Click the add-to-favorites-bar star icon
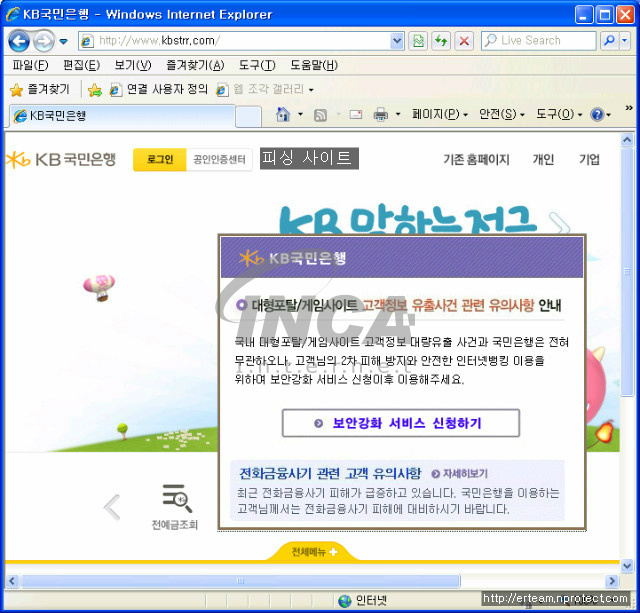This screenshot has width=640, height=613. pyautogui.click(x=95, y=90)
